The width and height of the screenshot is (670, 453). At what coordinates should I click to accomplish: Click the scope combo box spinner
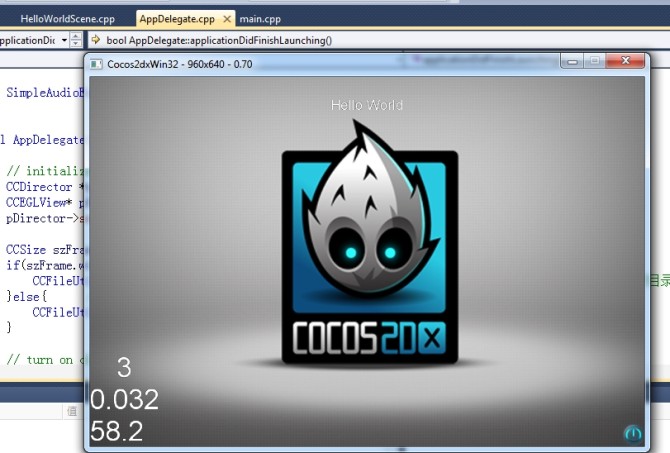pos(76,40)
